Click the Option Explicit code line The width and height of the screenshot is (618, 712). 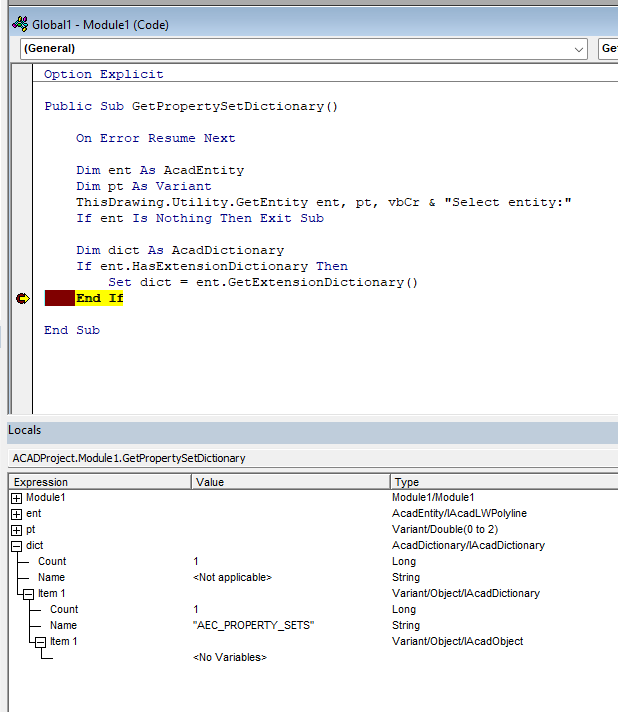coord(104,74)
